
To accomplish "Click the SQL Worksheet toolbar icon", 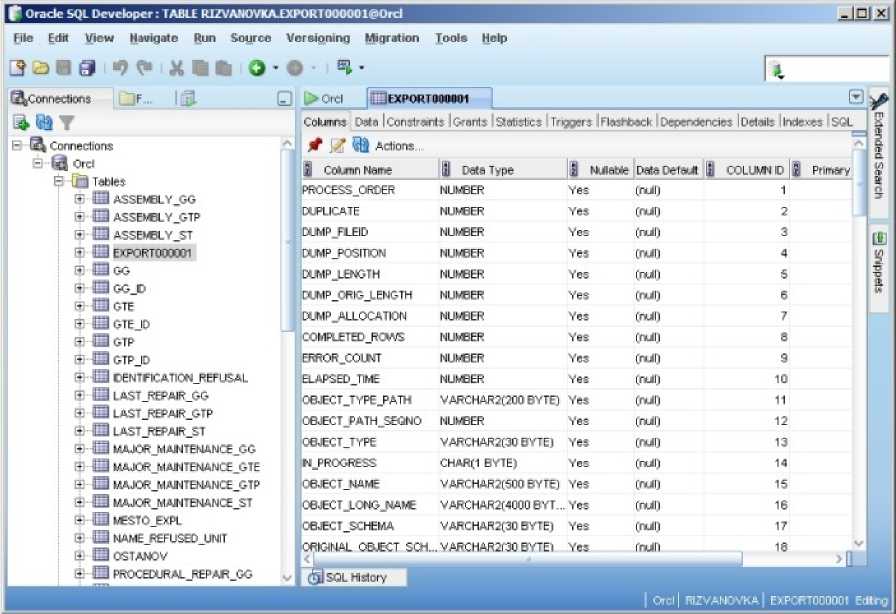I will (x=345, y=67).
